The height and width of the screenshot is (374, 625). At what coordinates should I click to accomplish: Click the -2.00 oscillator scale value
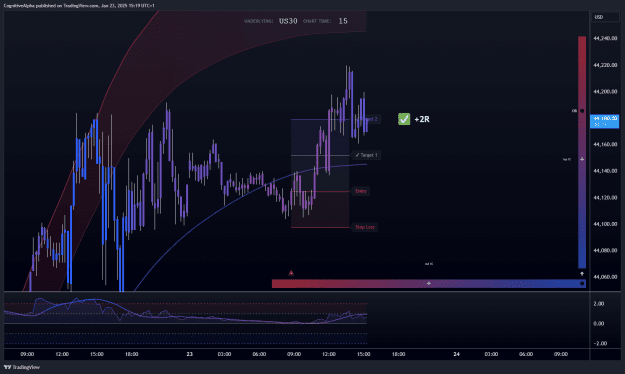599,343
